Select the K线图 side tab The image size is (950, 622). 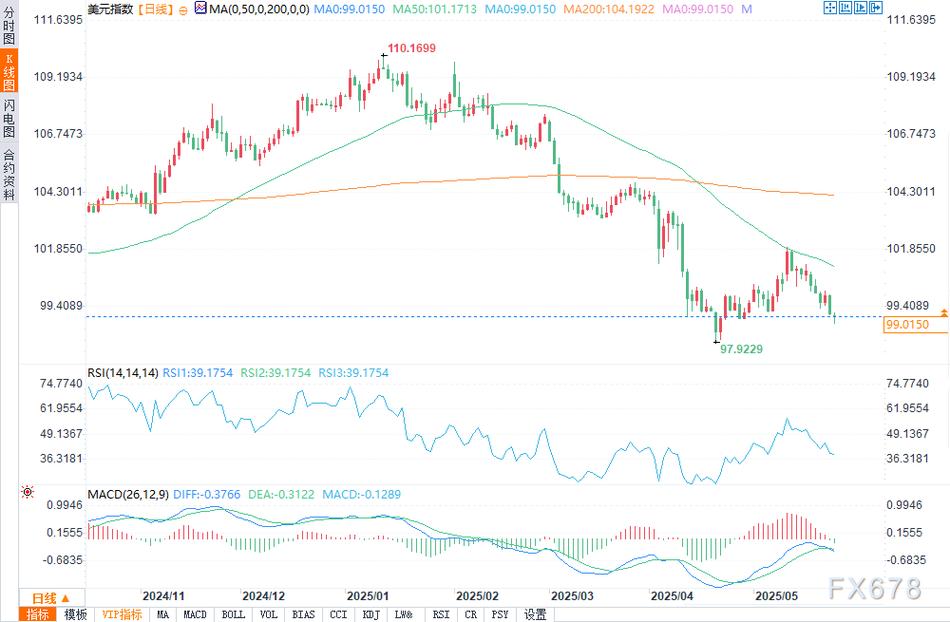tap(9, 76)
